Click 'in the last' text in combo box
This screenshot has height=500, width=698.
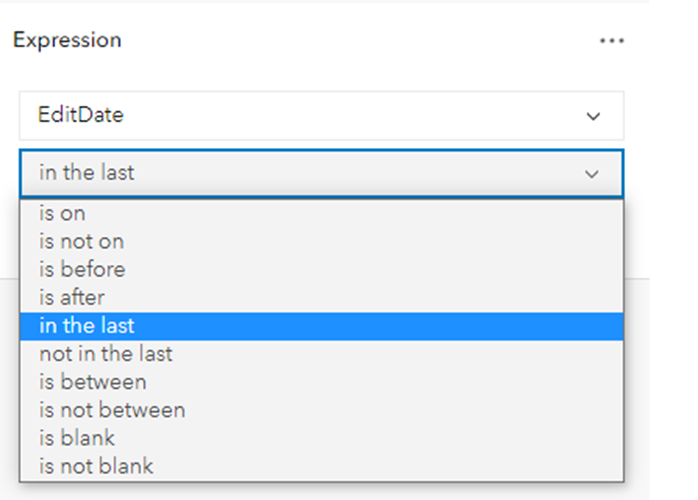point(87,173)
